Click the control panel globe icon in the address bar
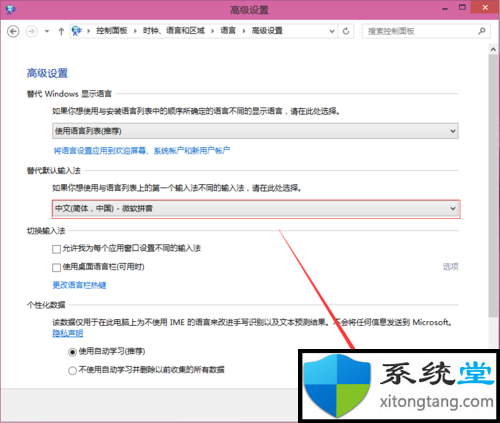This screenshot has height=423, width=500. pyautogui.click(x=77, y=31)
